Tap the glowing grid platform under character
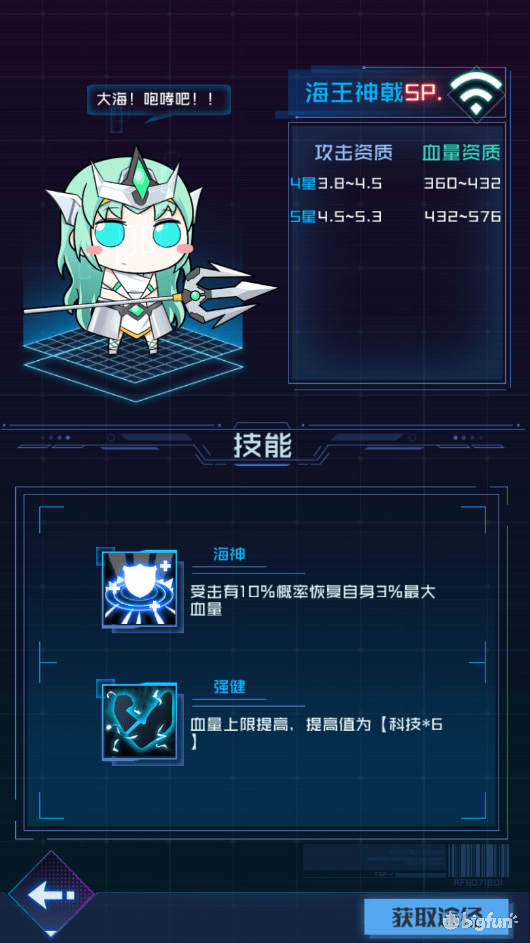 (x=134, y=362)
